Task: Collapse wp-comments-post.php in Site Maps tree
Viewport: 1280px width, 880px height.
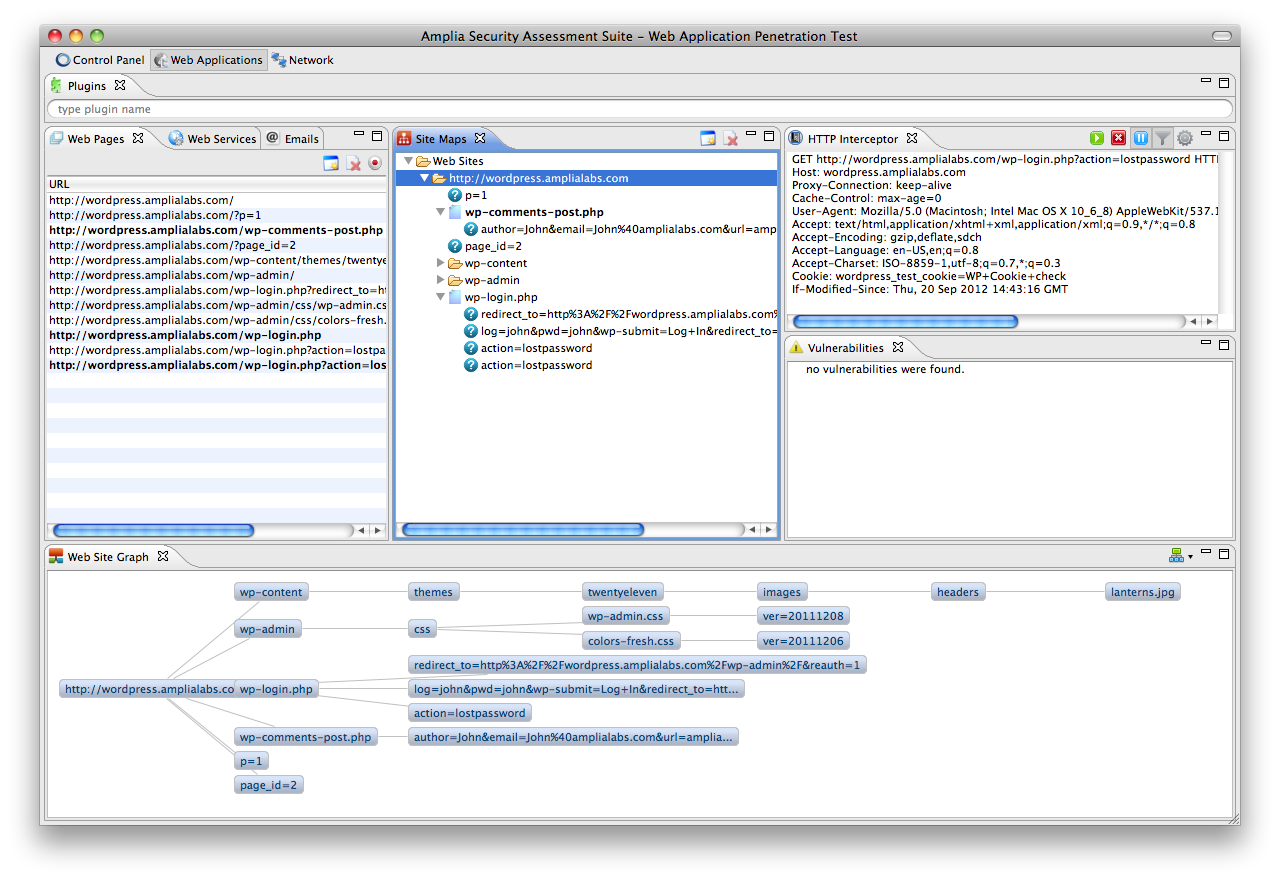Action: (440, 212)
